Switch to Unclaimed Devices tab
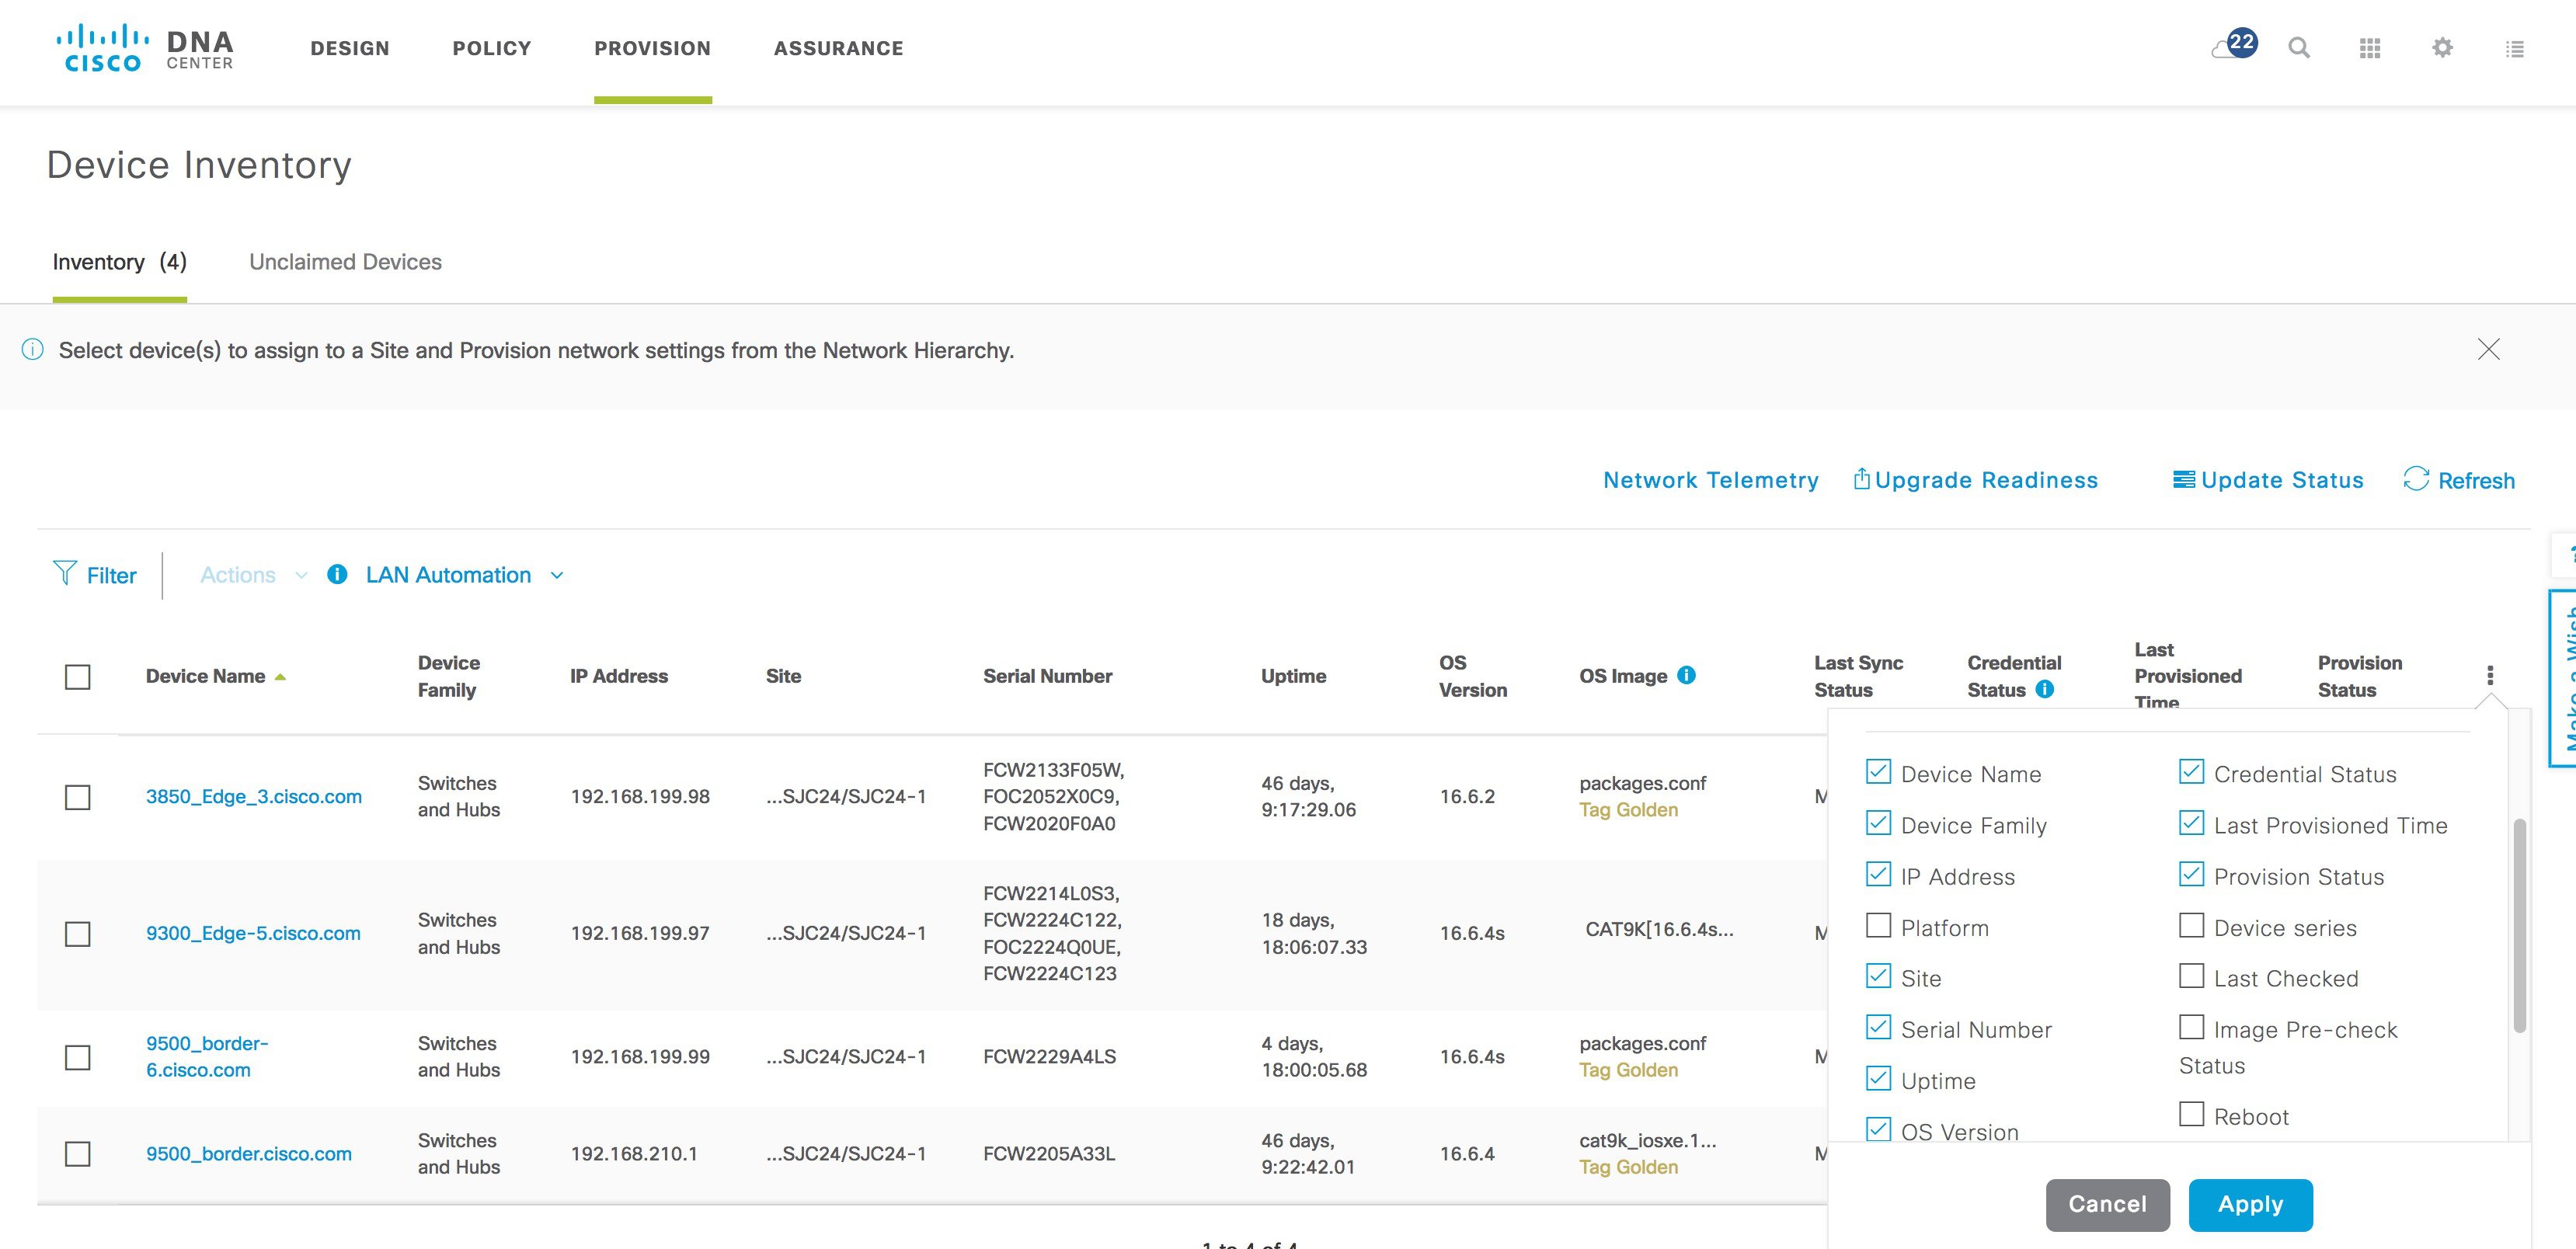The image size is (2576, 1249). pos(345,262)
